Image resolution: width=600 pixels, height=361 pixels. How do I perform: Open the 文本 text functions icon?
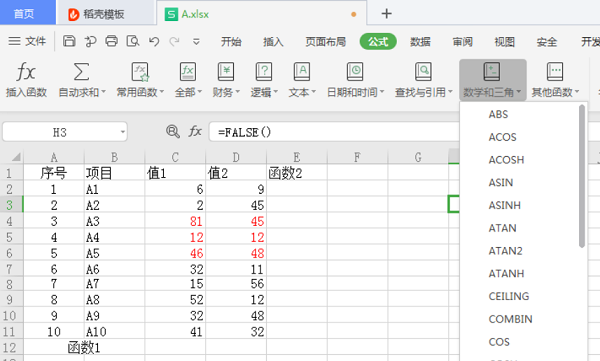click(302, 72)
